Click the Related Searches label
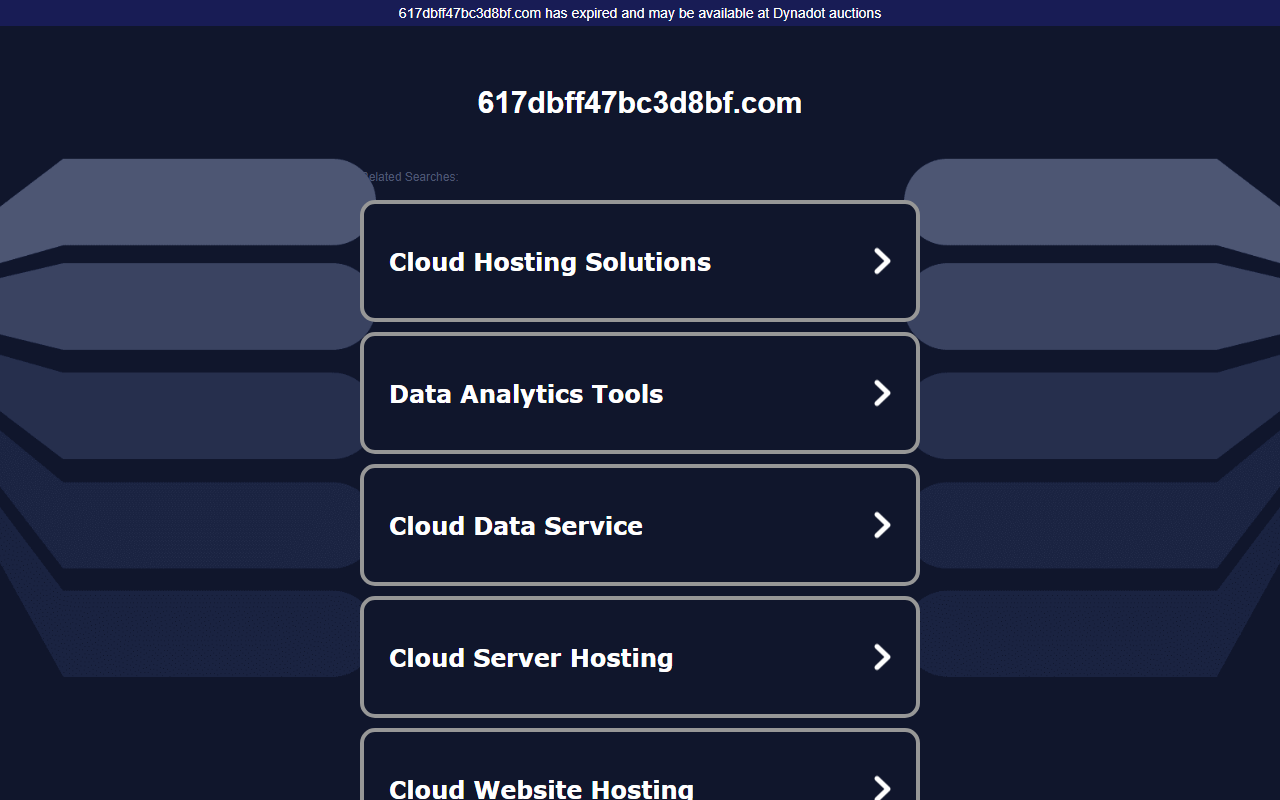This screenshot has height=800, width=1280. pyautogui.click(x=410, y=177)
